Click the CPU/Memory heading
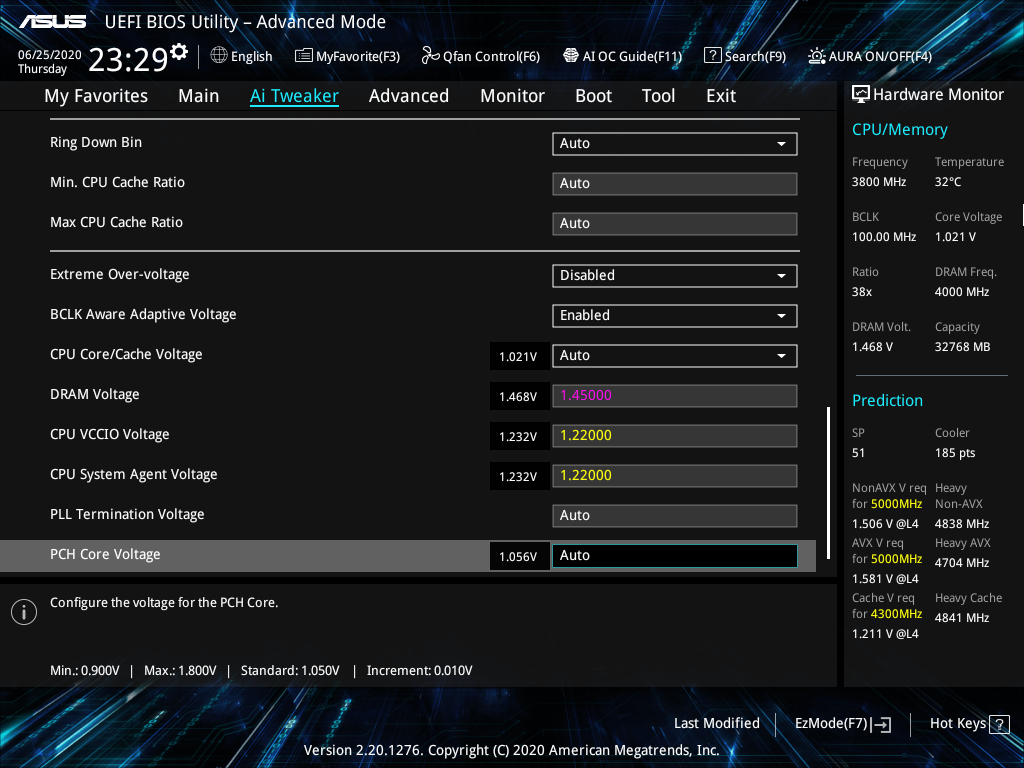 (x=899, y=130)
